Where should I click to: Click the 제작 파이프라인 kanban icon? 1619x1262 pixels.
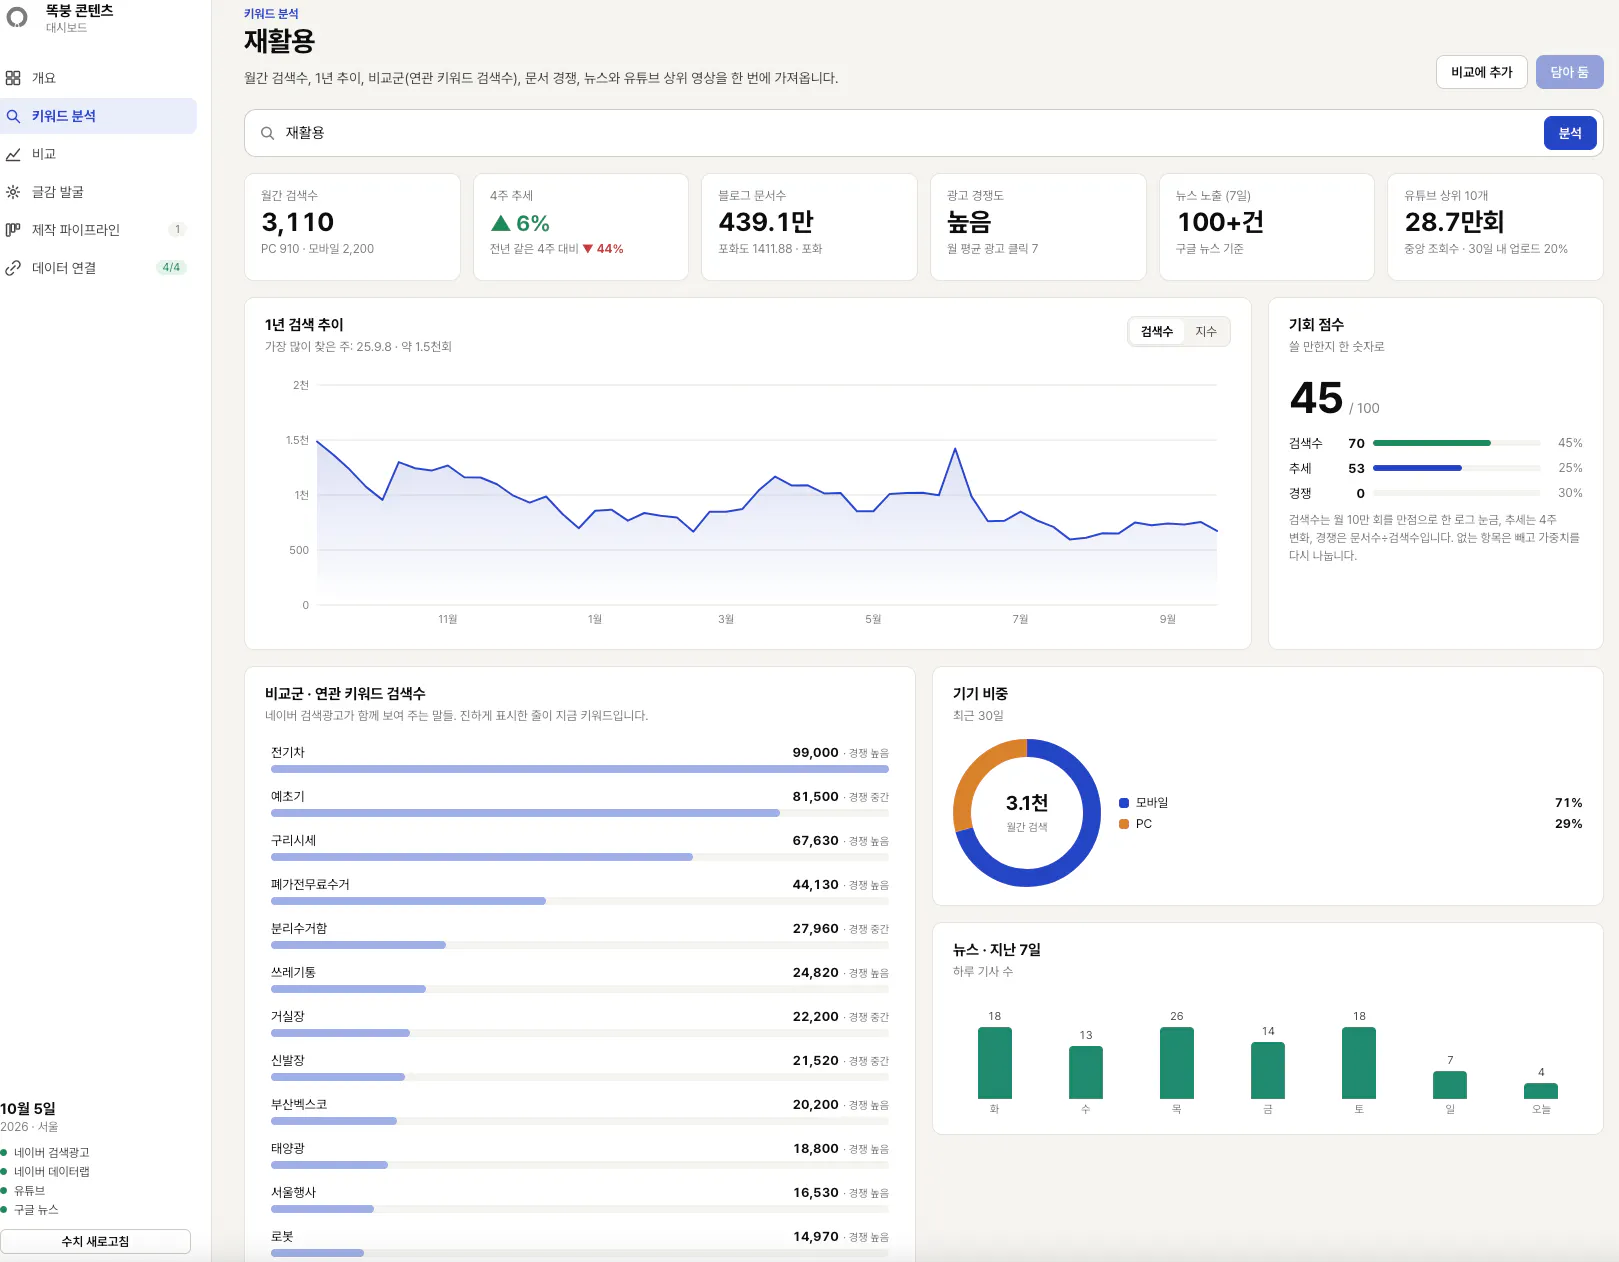tap(13, 230)
